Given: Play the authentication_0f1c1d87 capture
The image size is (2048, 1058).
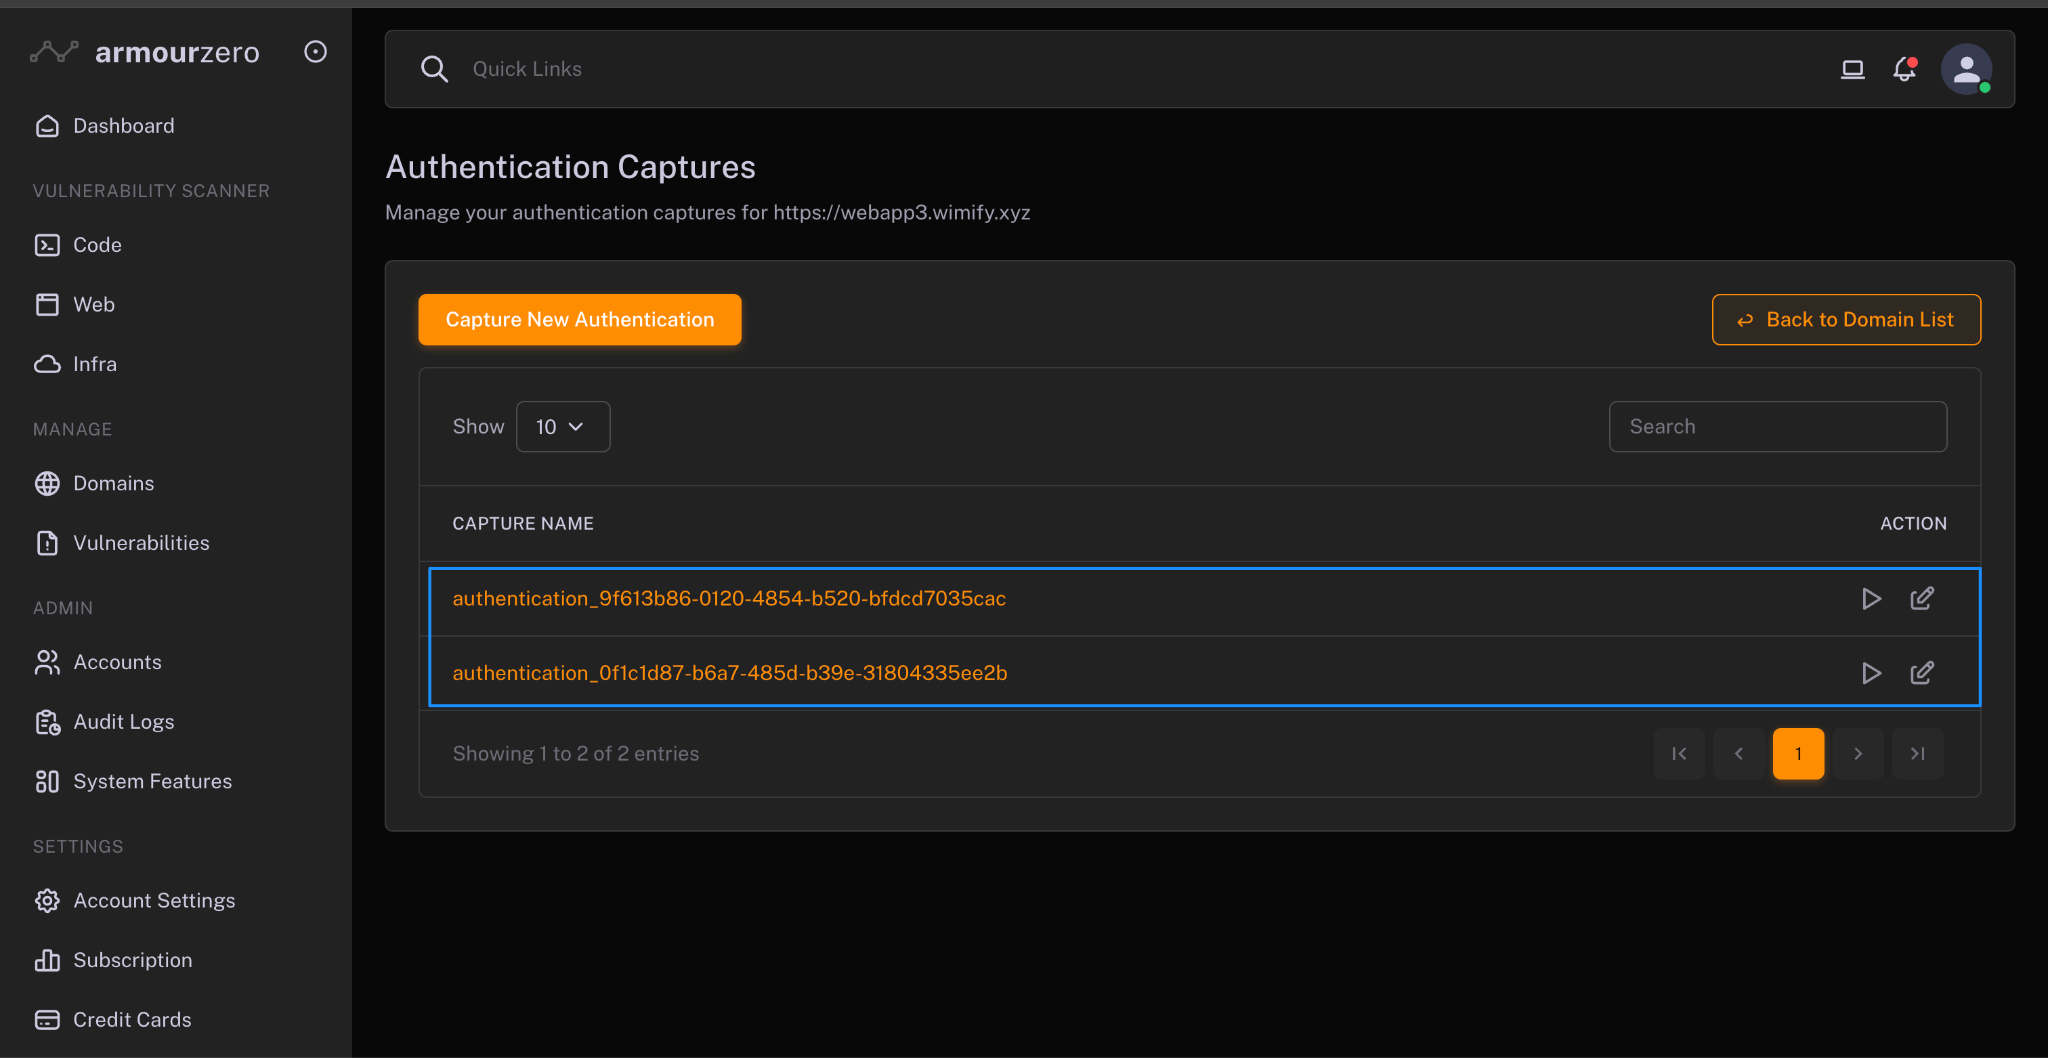Looking at the screenshot, I should 1871,673.
